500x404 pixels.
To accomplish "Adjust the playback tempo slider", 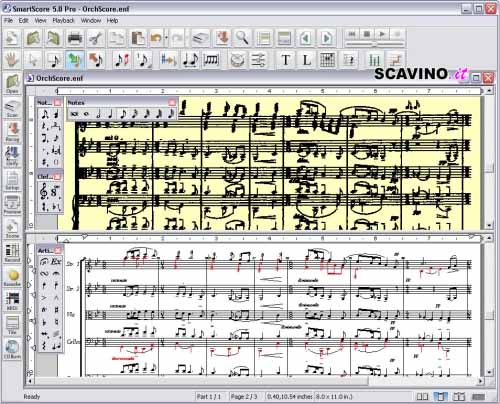I will (x=375, y=44).
